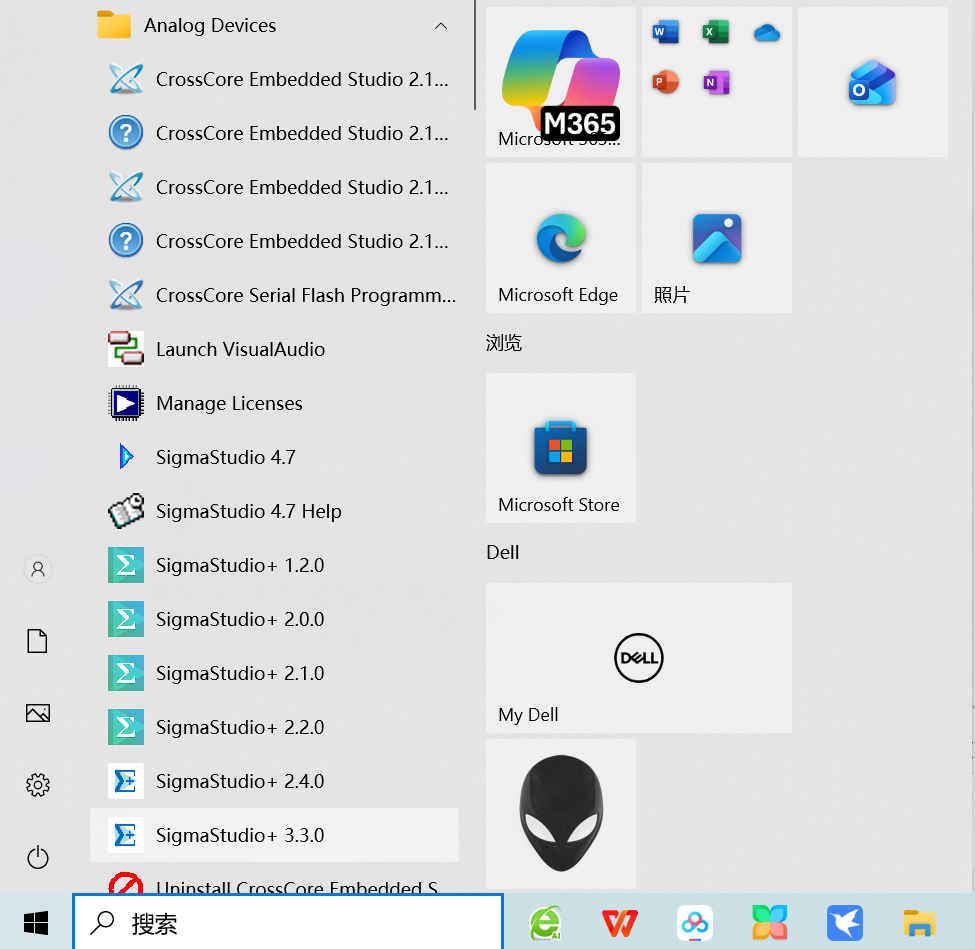The height and width of the screenshot is (949, 975).
Task: Select the SigmaStudio 4.7 Help label
Action: [x=249, y=511]
